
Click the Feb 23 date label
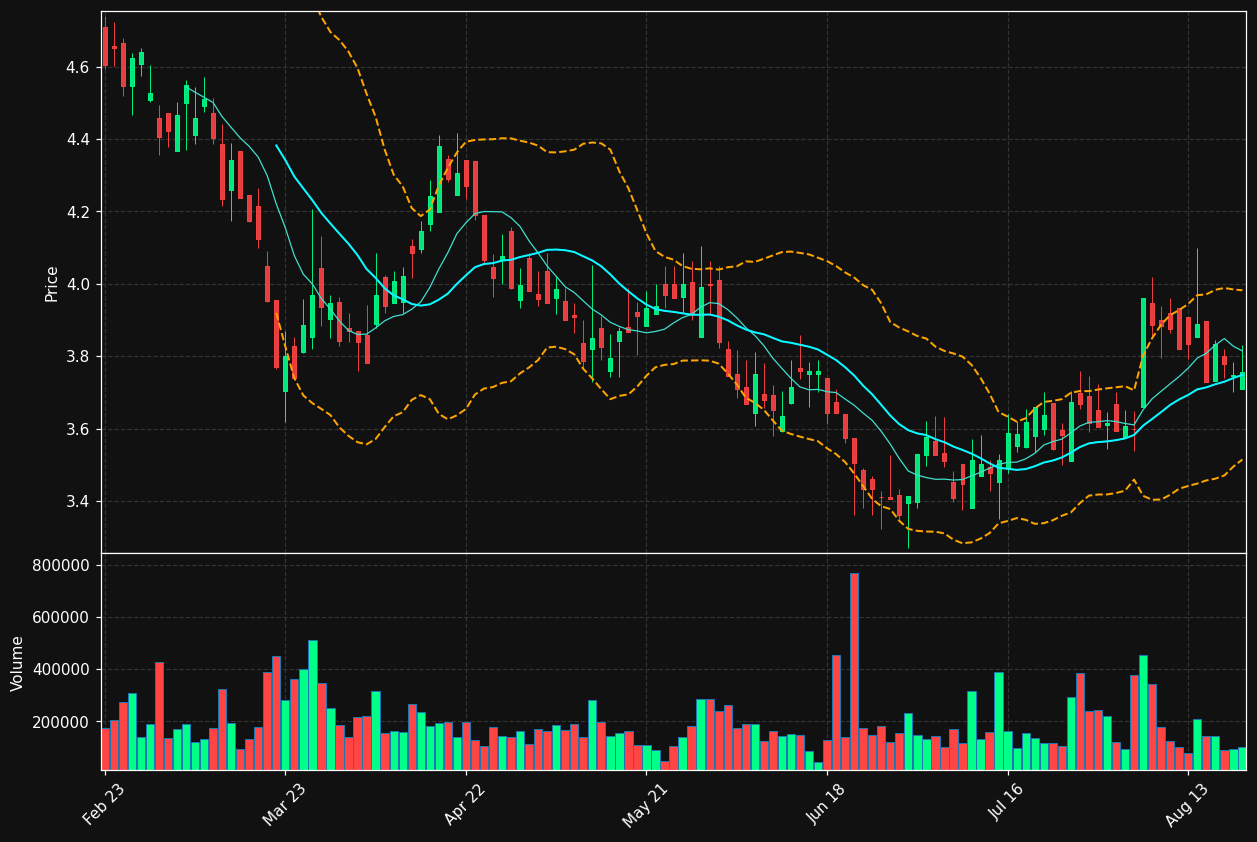104,803
